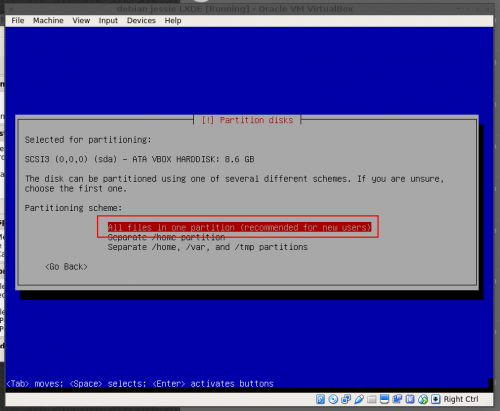Click the optical disc (CD) status icon
This screenshot has height=411, width=500.
coord(333,399)
